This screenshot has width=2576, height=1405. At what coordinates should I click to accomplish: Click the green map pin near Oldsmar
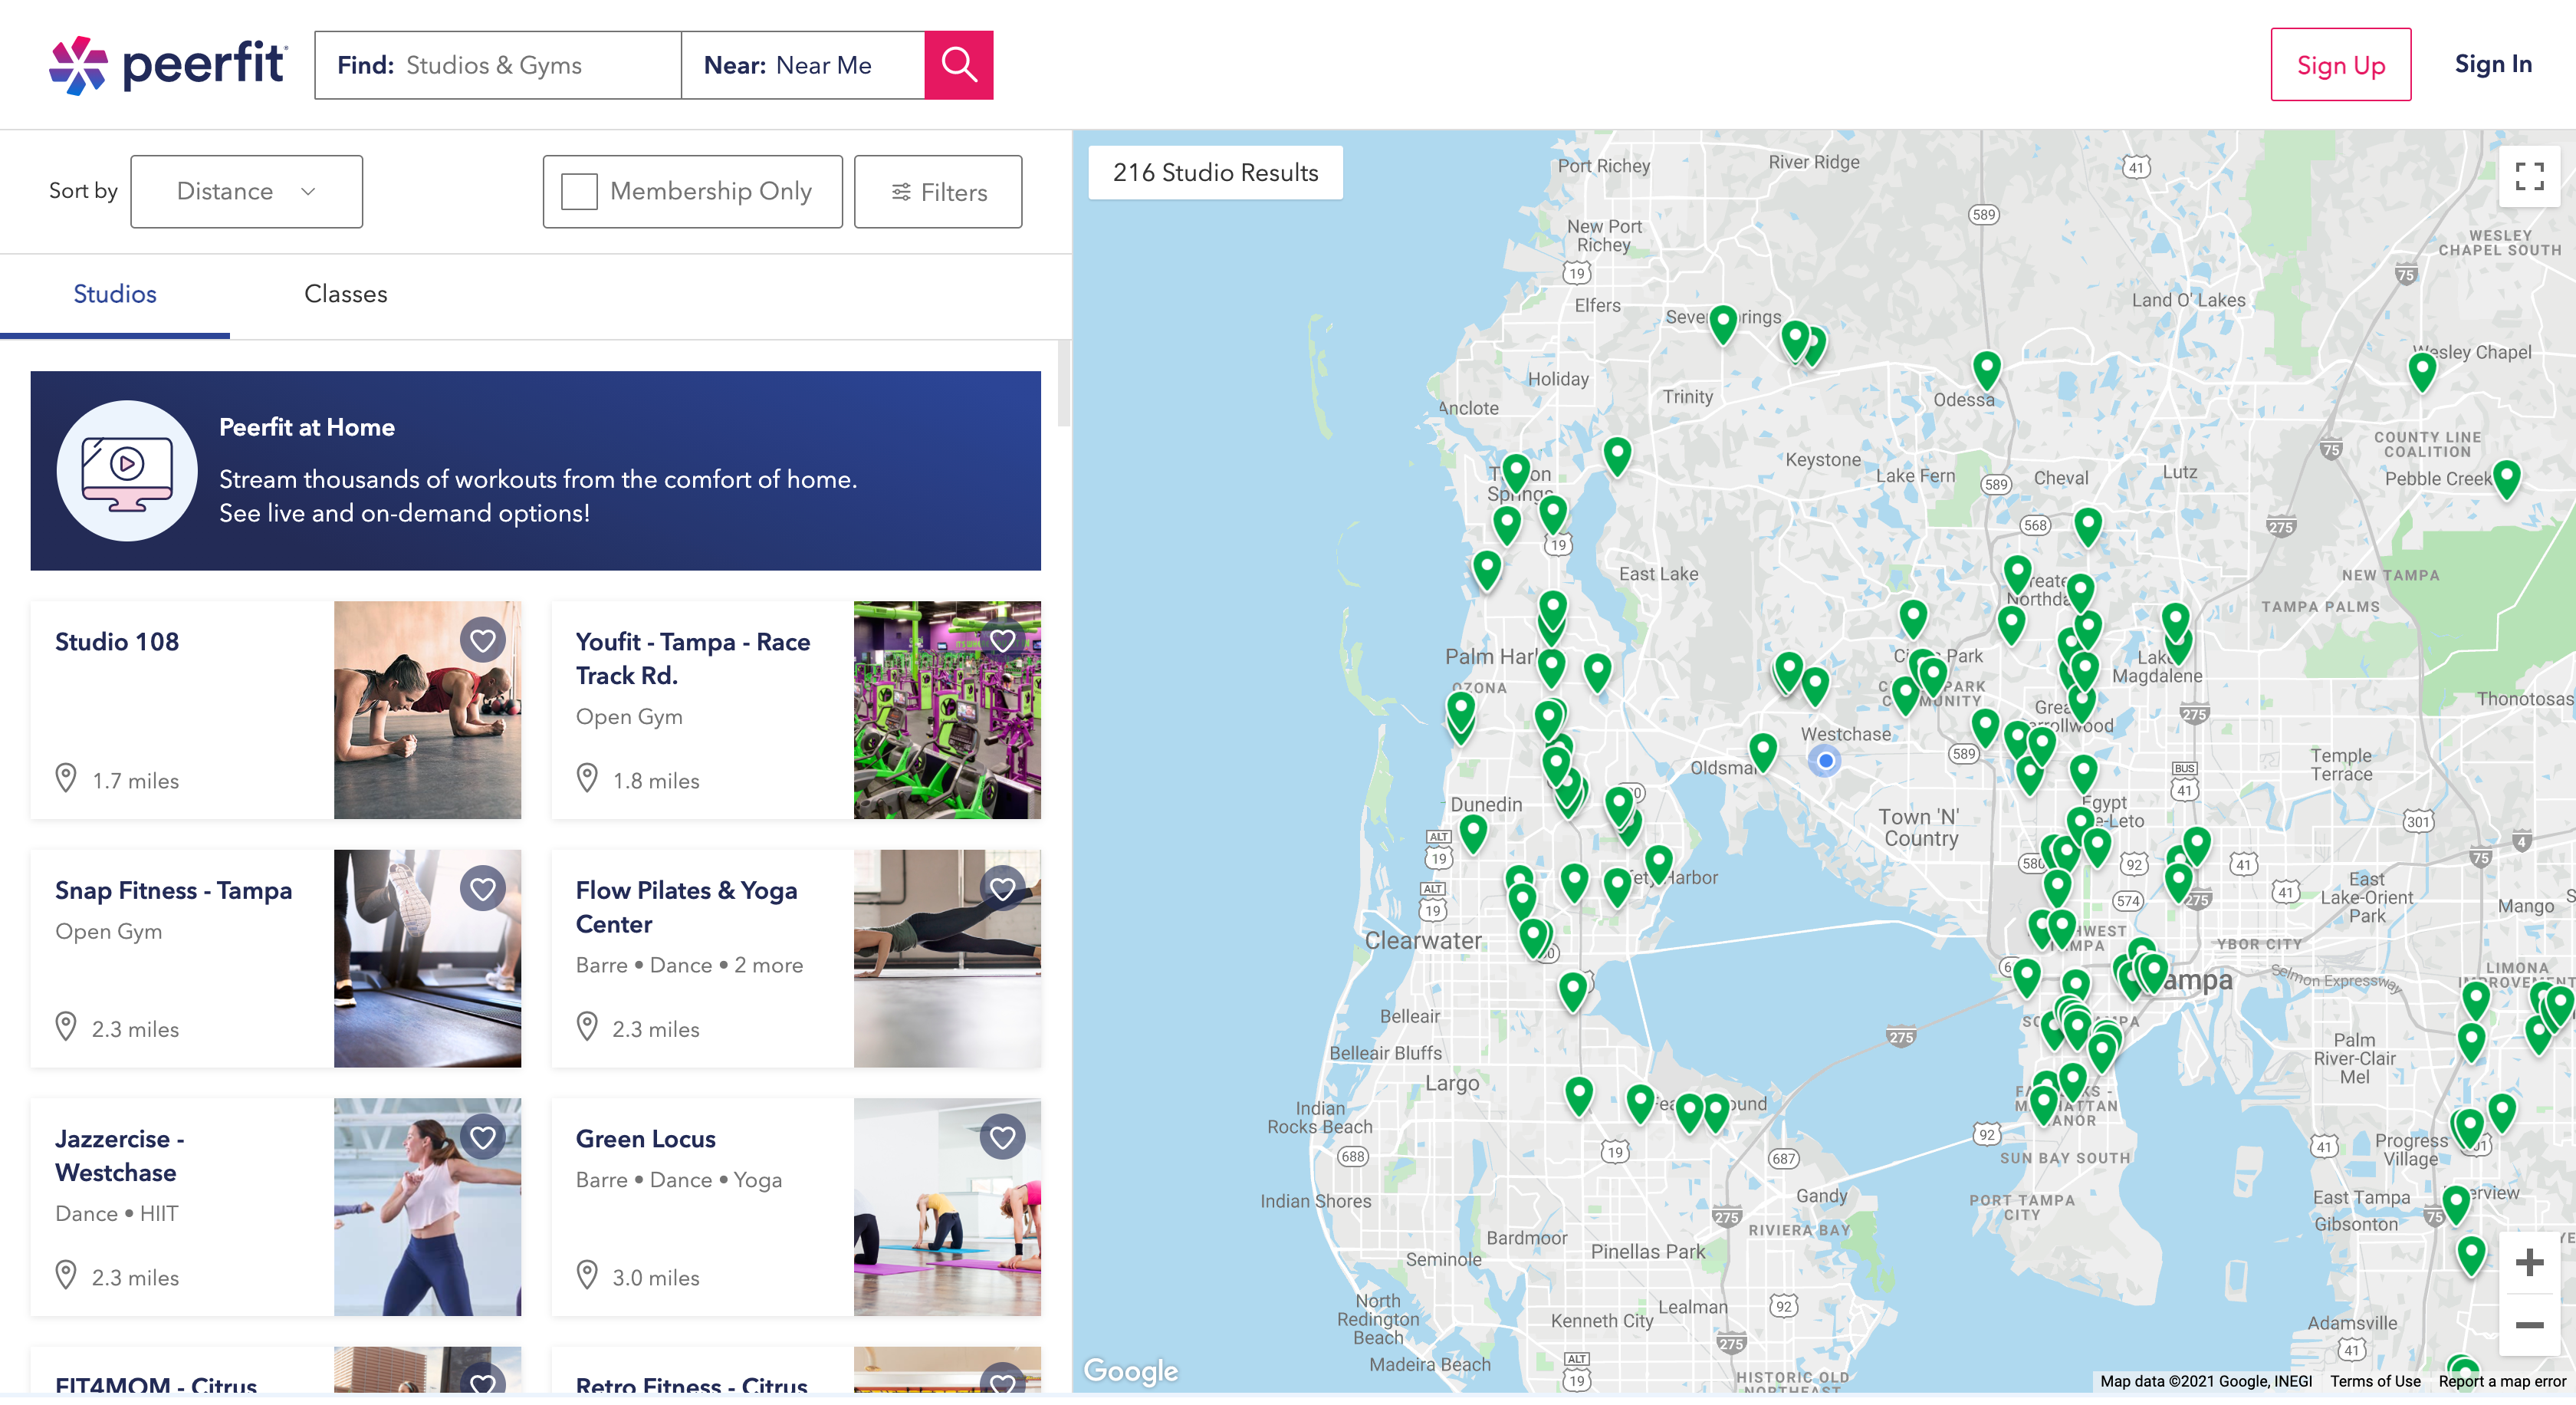[x=1762, y=752]
